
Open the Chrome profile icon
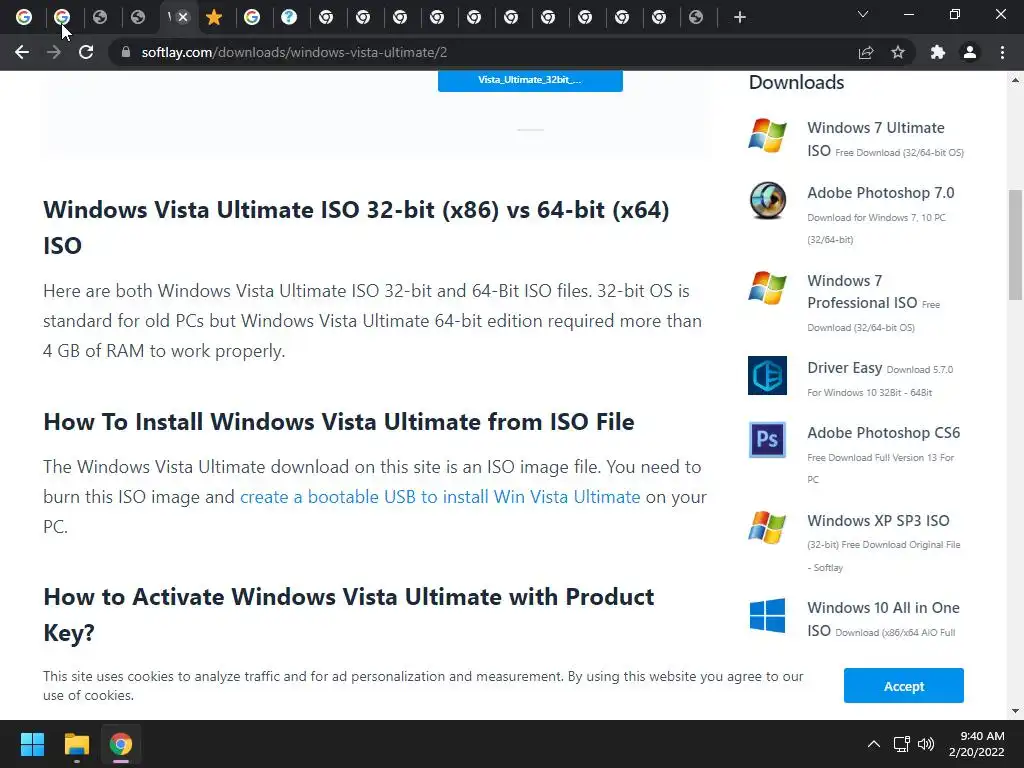coord(970,52)
